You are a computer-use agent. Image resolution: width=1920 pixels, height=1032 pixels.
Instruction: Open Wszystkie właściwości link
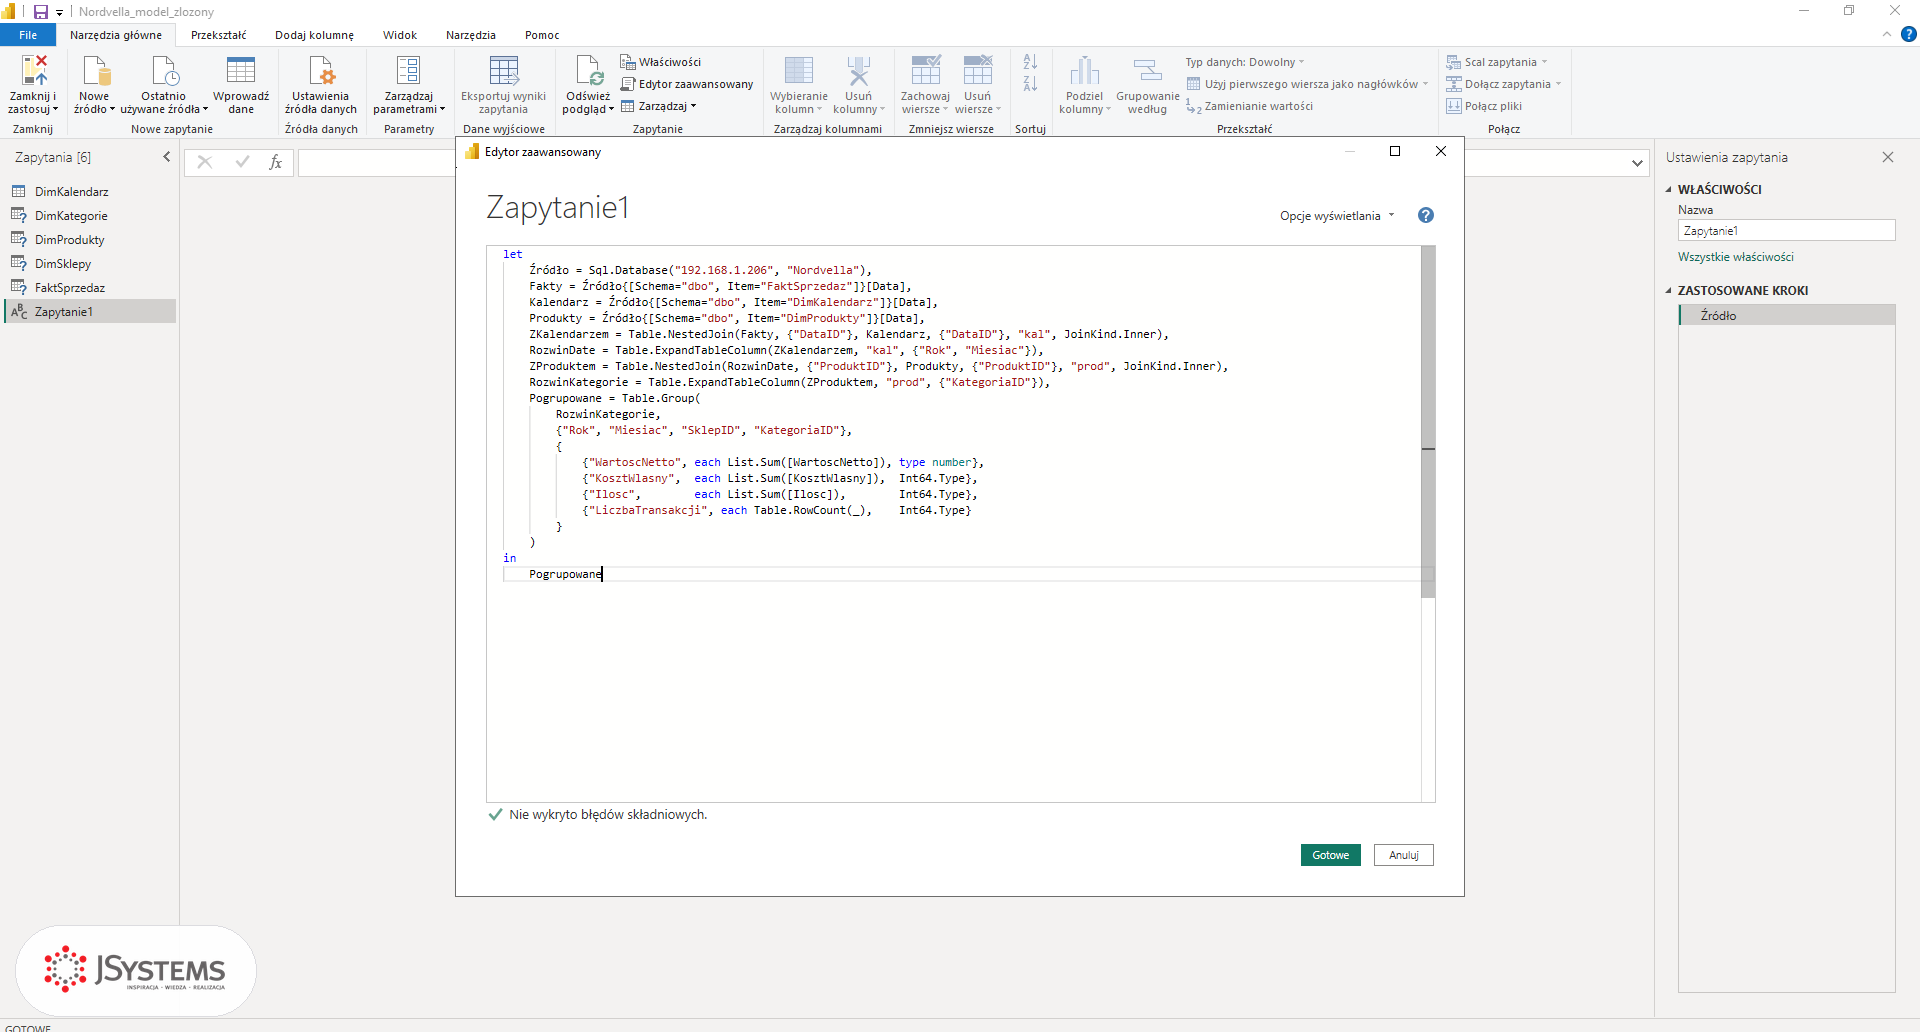tap(1735, 257)
